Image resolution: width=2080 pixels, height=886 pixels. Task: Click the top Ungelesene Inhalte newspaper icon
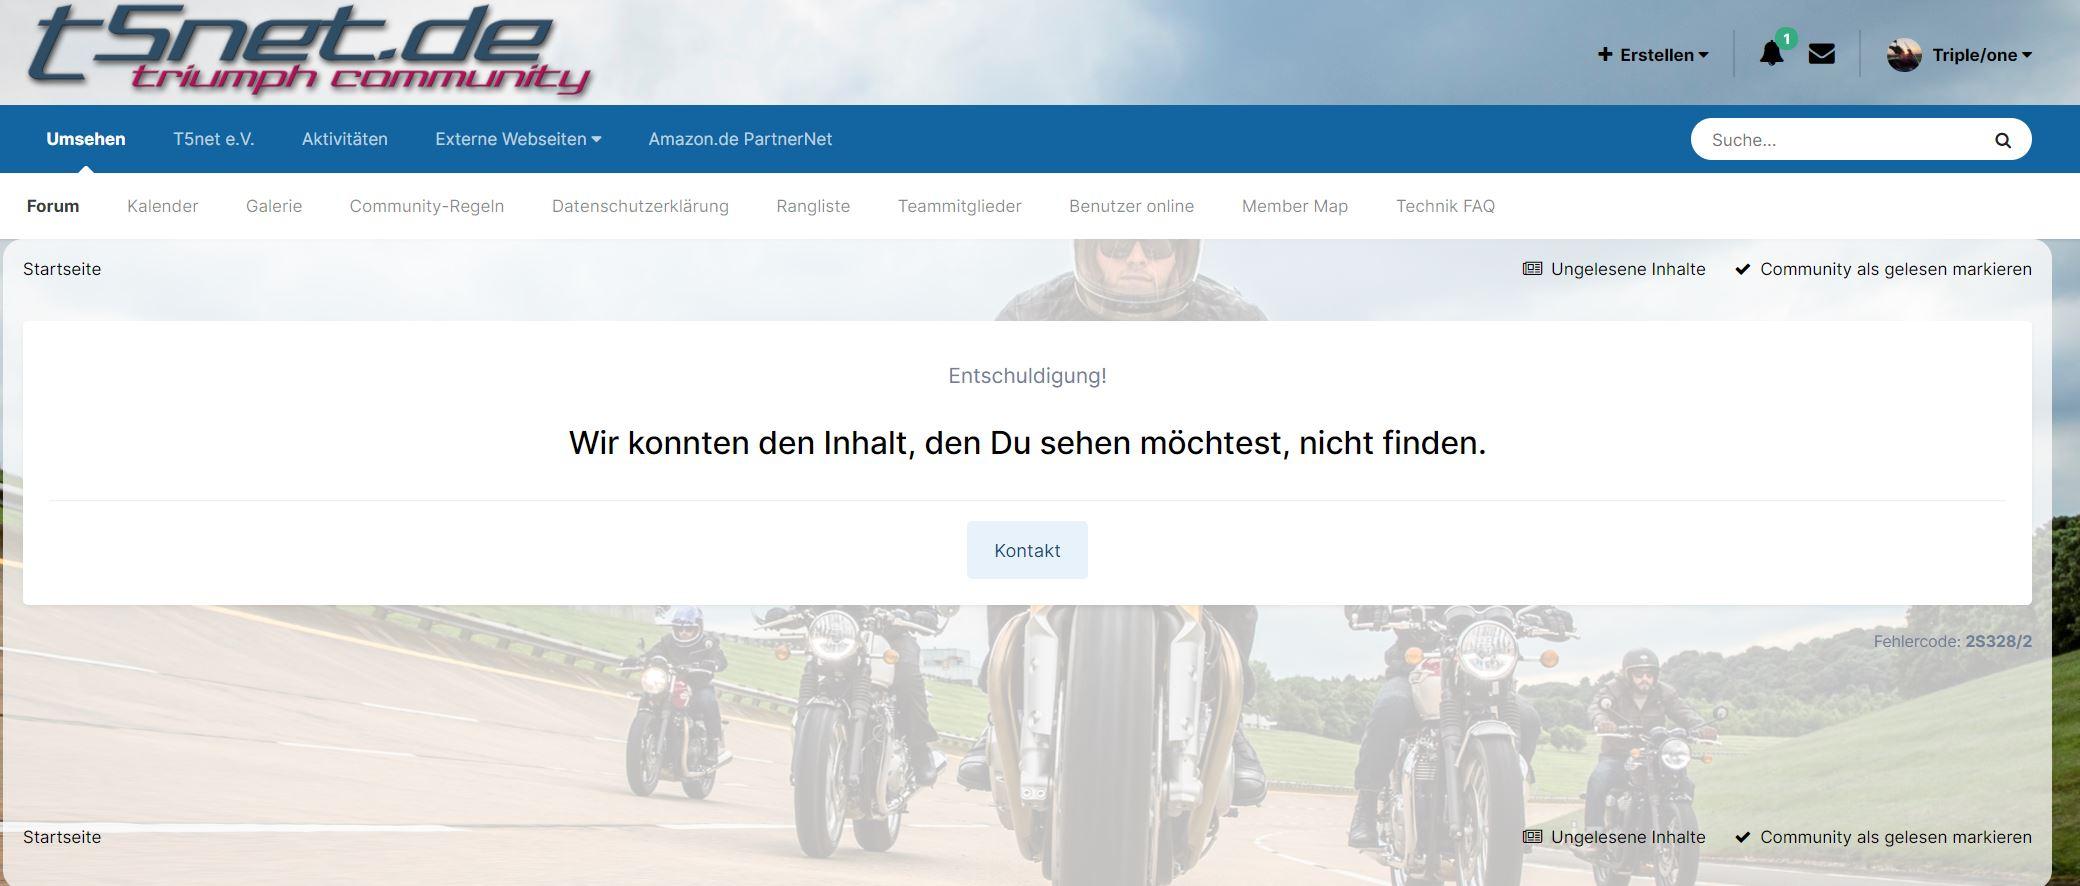(1532, 269)
